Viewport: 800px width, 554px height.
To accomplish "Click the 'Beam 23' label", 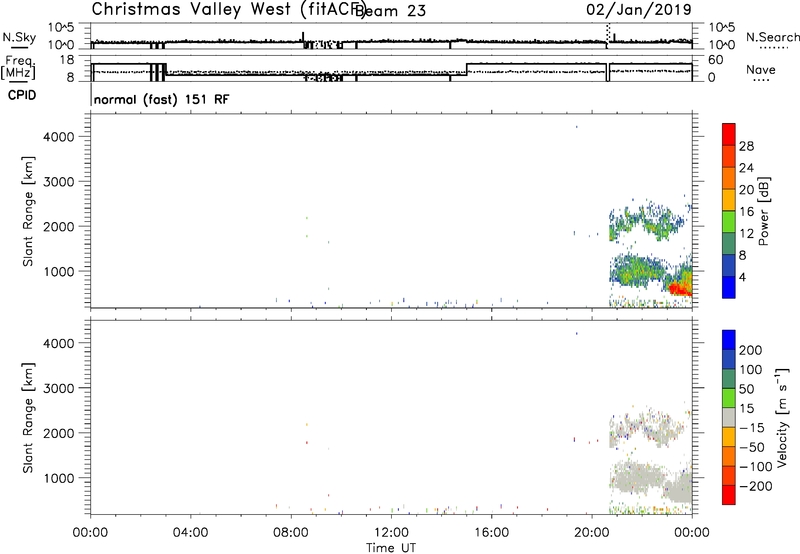I will 391,11.
